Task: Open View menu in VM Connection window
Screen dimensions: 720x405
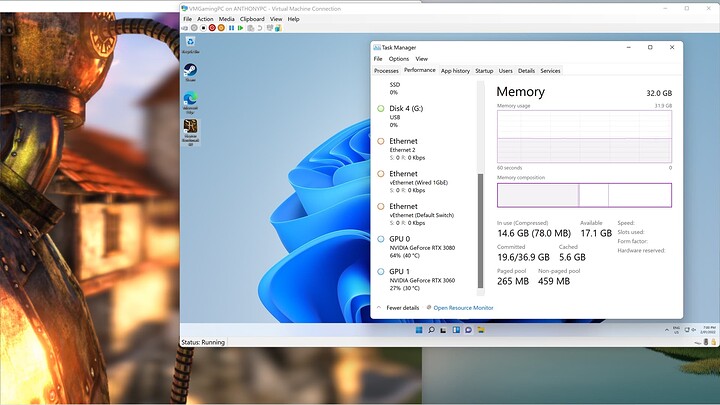Action: [276, 19]
